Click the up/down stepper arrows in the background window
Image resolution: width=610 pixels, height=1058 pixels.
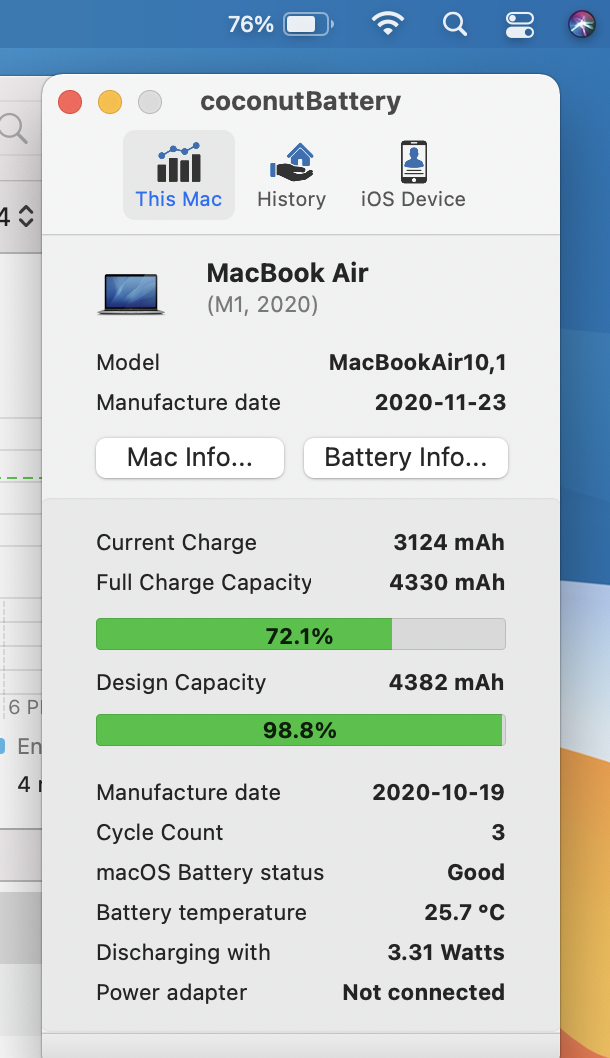pos(26,215)
